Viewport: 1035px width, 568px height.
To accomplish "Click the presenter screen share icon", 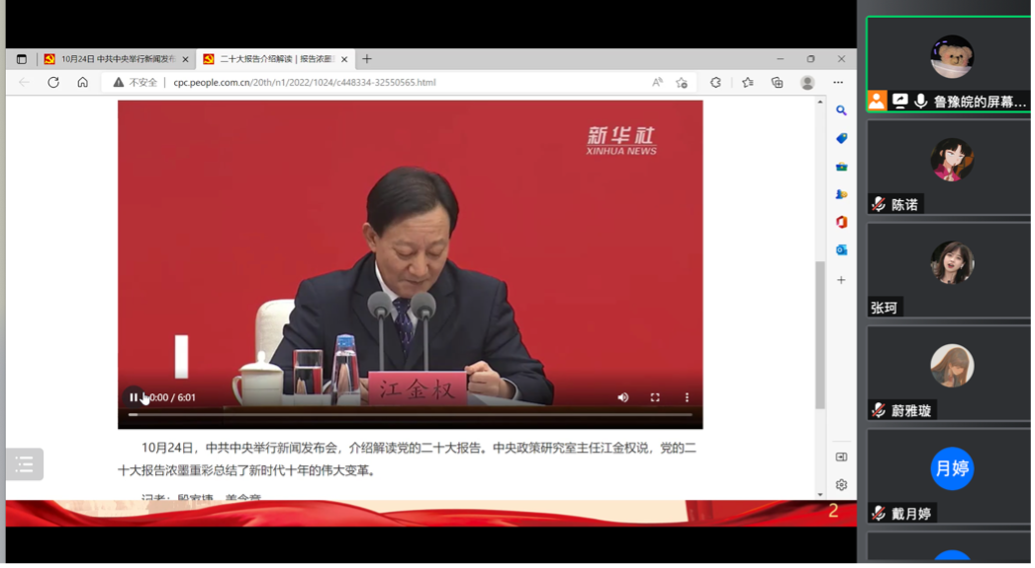I will pyautogui.click(x=902, y=101).
